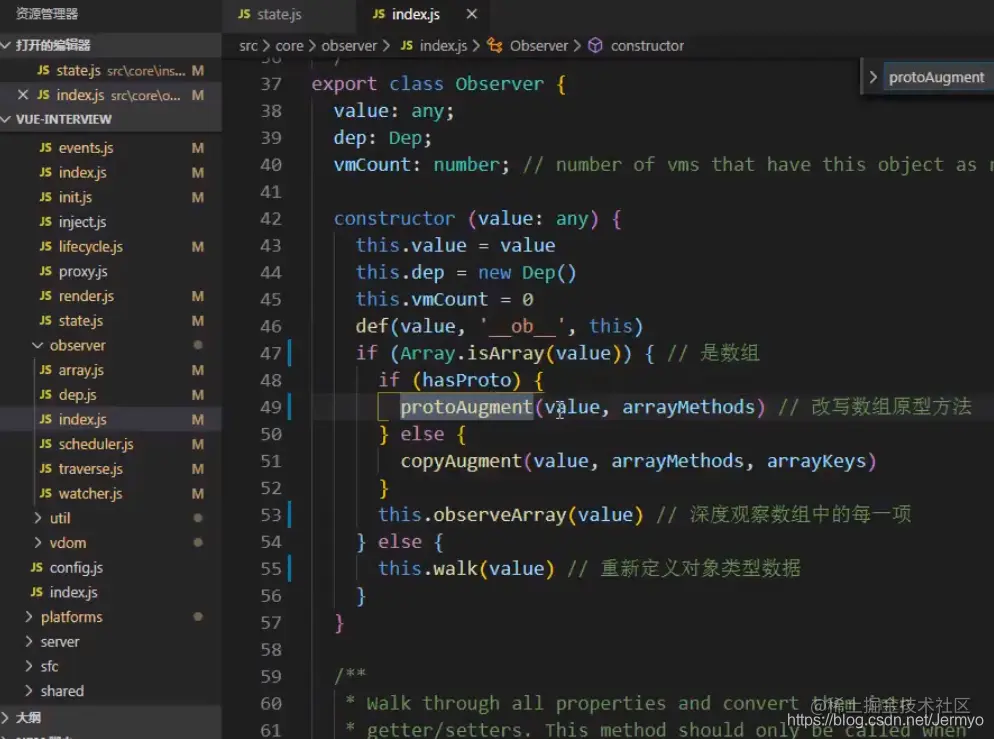Click line number 49 in the gutter
This screenshot has width=994, height=739.
[x=271, y=407]
